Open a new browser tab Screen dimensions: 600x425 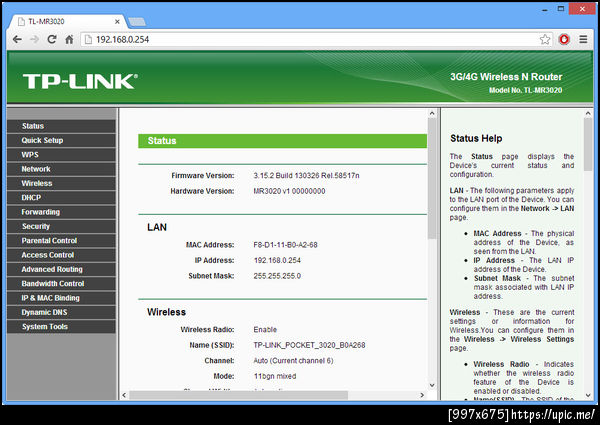pos(137,22)
